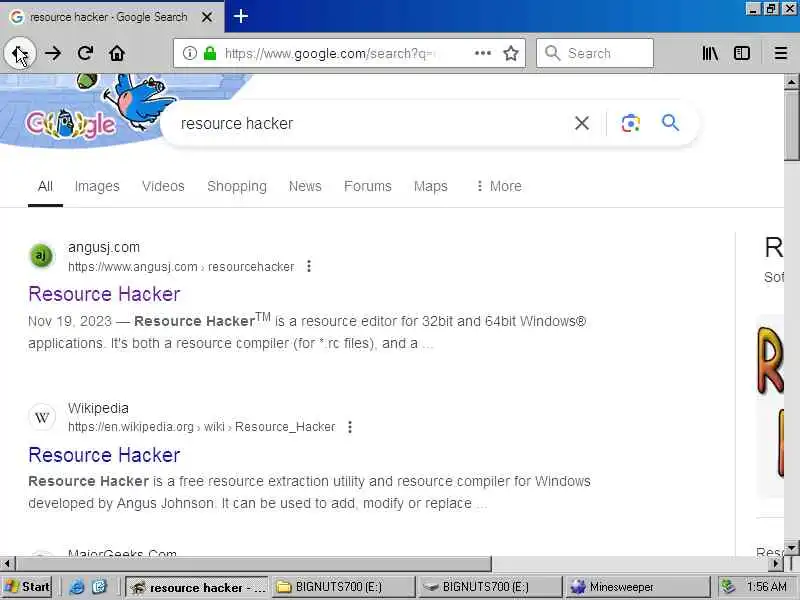Click the en.wikipedia.org Resource_Hacker URL text
Image resolution: width=800 pixels, height=600 pixels.
click(x=202, y=427)
